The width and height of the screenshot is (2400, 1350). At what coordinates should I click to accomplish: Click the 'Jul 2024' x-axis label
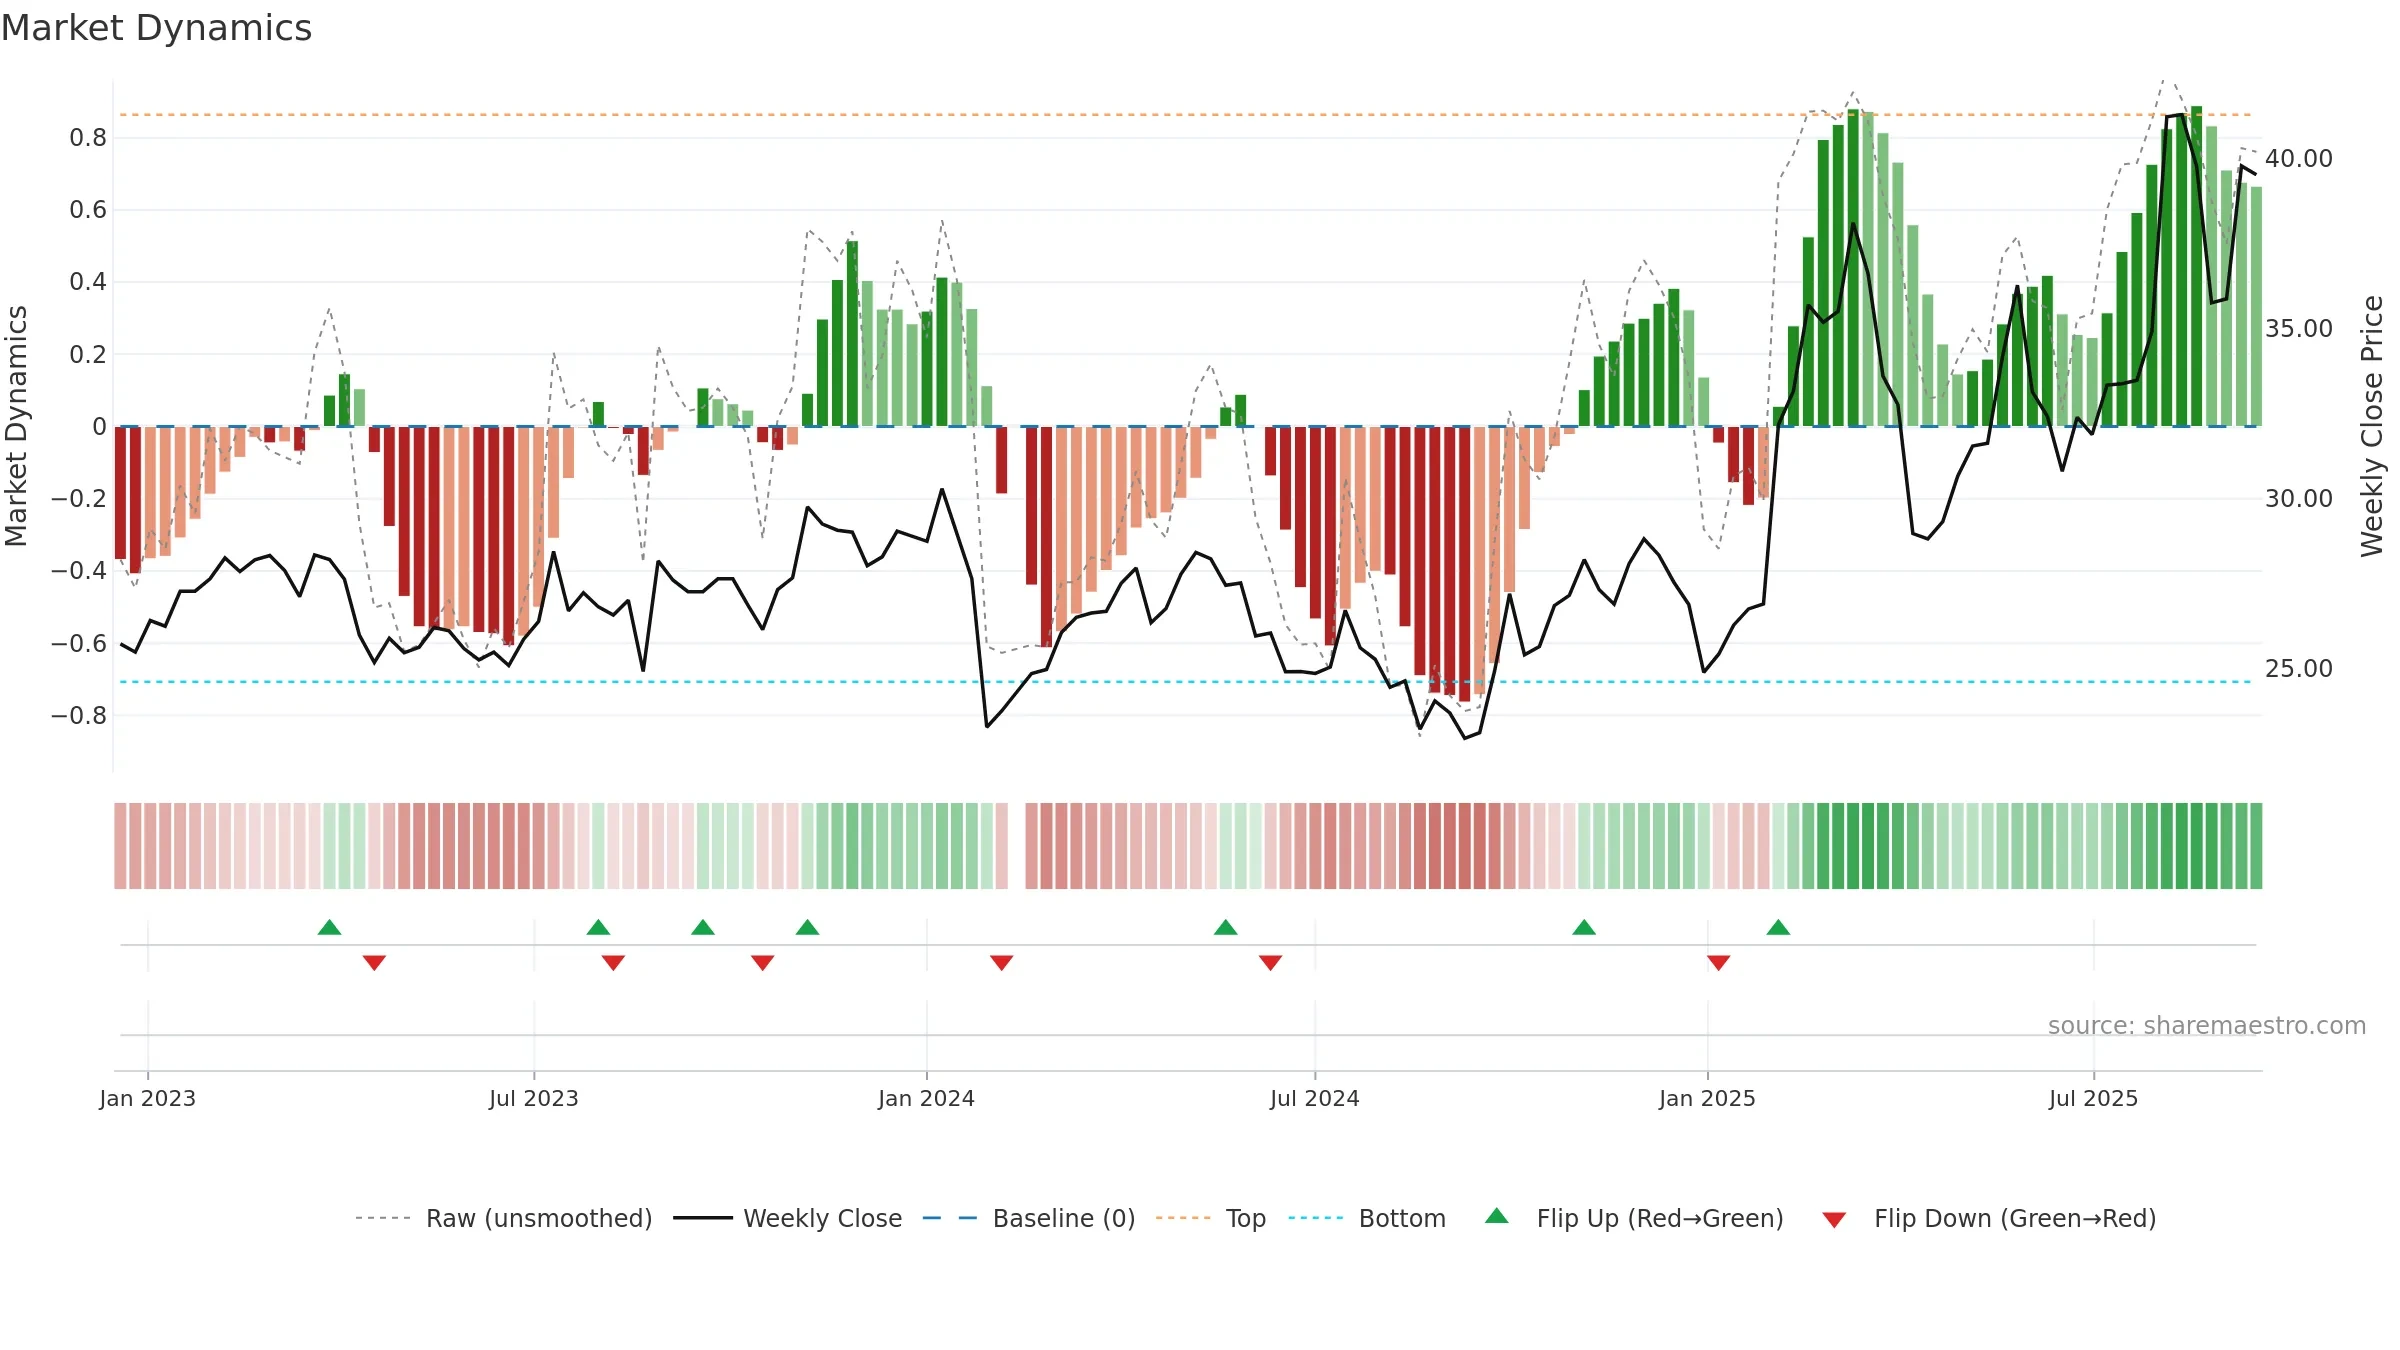[1315, 1098]
